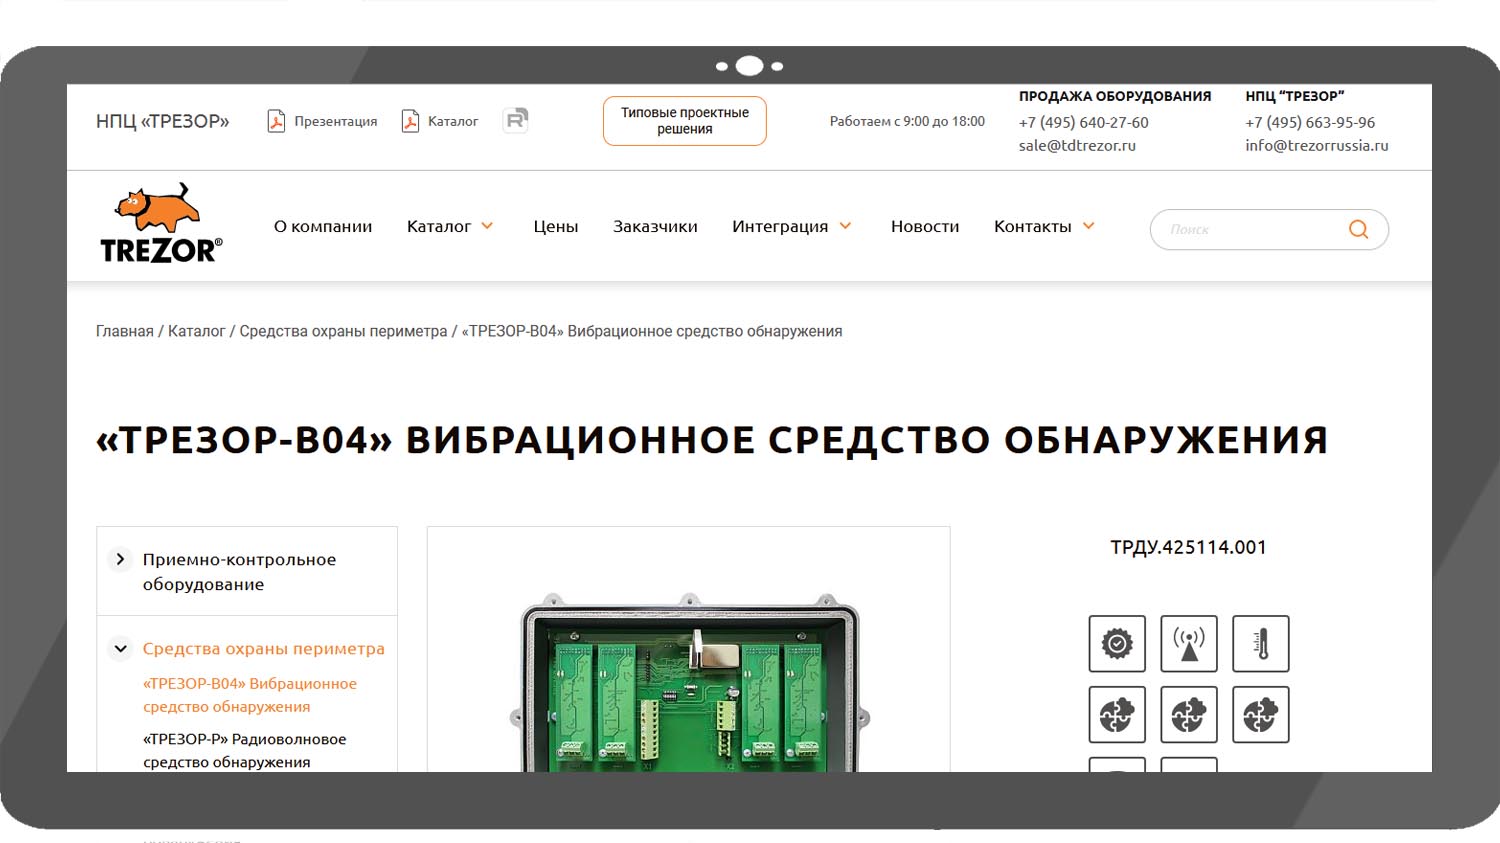Screen dimensions: 1500x843
Task: Select the thermometer temperature icon
Action: coord(1260,644)
